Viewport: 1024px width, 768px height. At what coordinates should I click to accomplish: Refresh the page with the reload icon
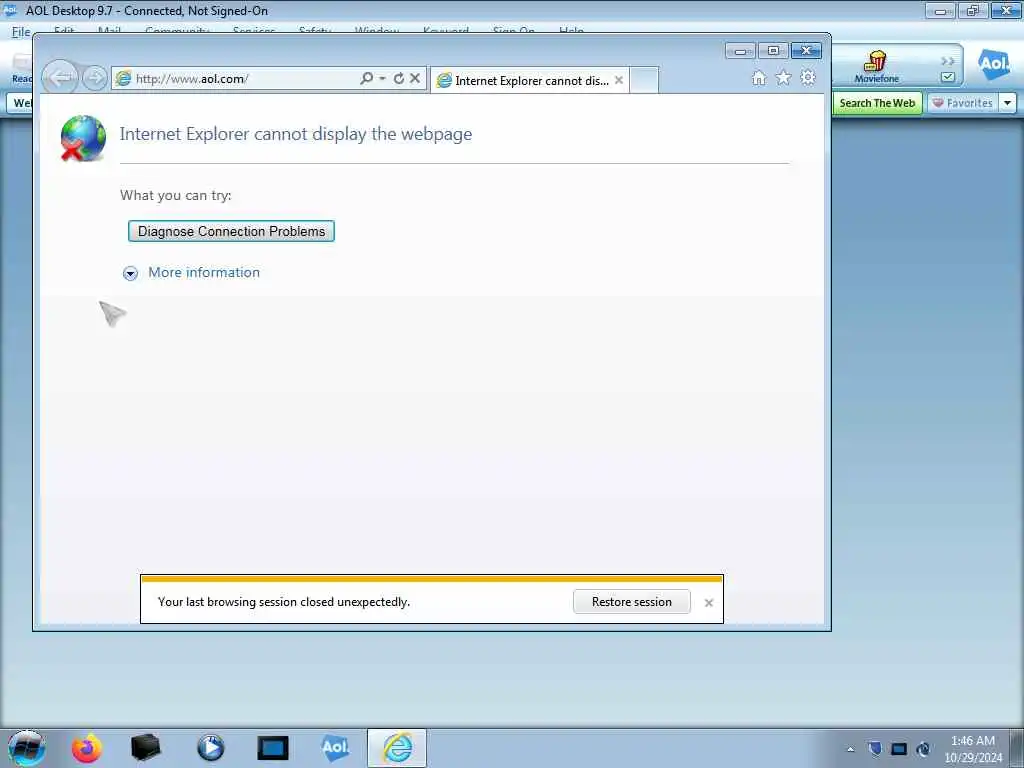(398, 78)
